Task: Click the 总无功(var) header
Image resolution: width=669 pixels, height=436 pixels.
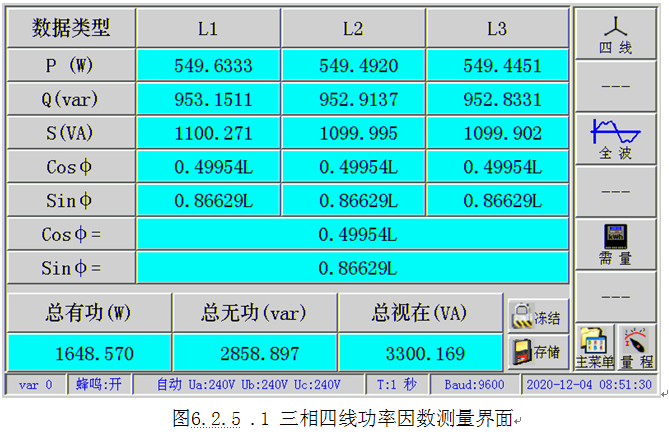Action: tap(255, 313)
